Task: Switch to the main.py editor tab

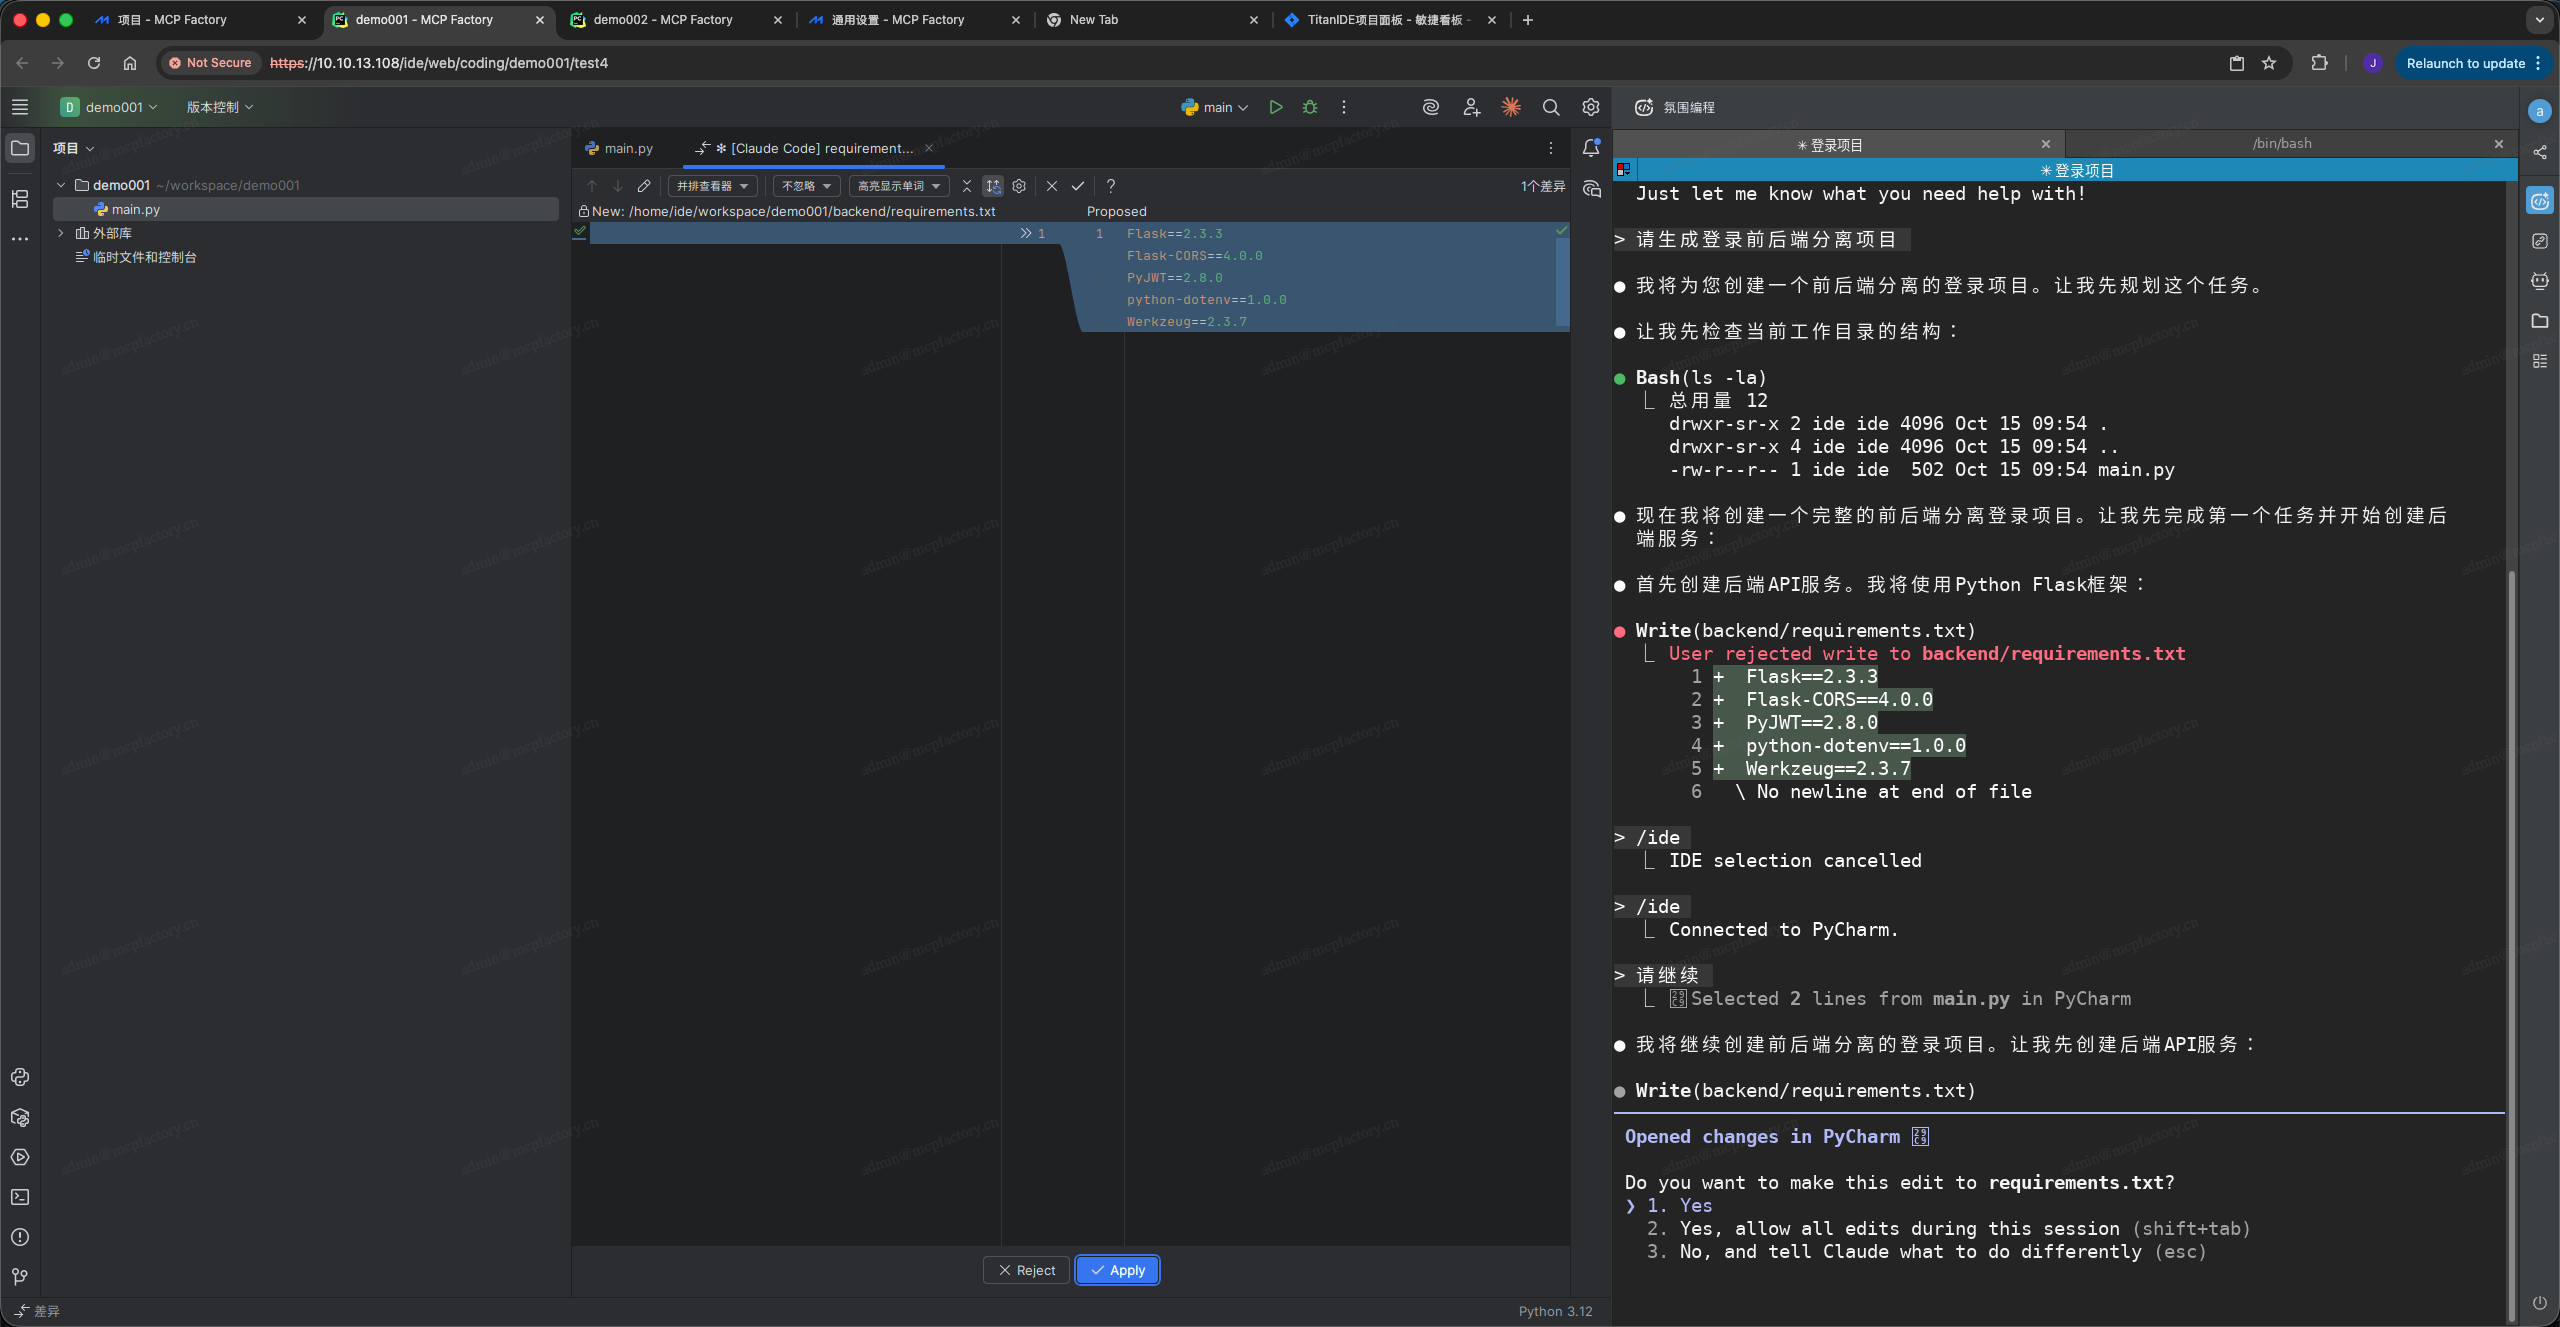Action: pyautogui.click(x=628, y=148)
